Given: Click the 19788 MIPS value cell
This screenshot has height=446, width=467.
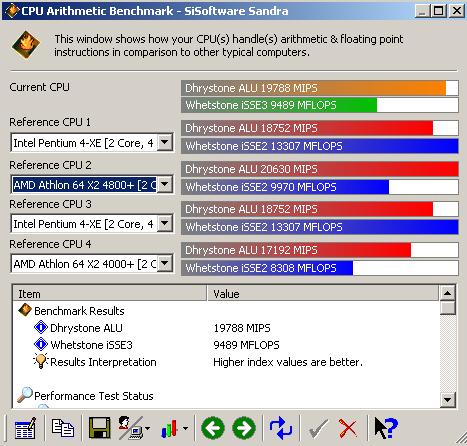Looking at the screenshot, I should pyautogui.click(x=242, y=328).
